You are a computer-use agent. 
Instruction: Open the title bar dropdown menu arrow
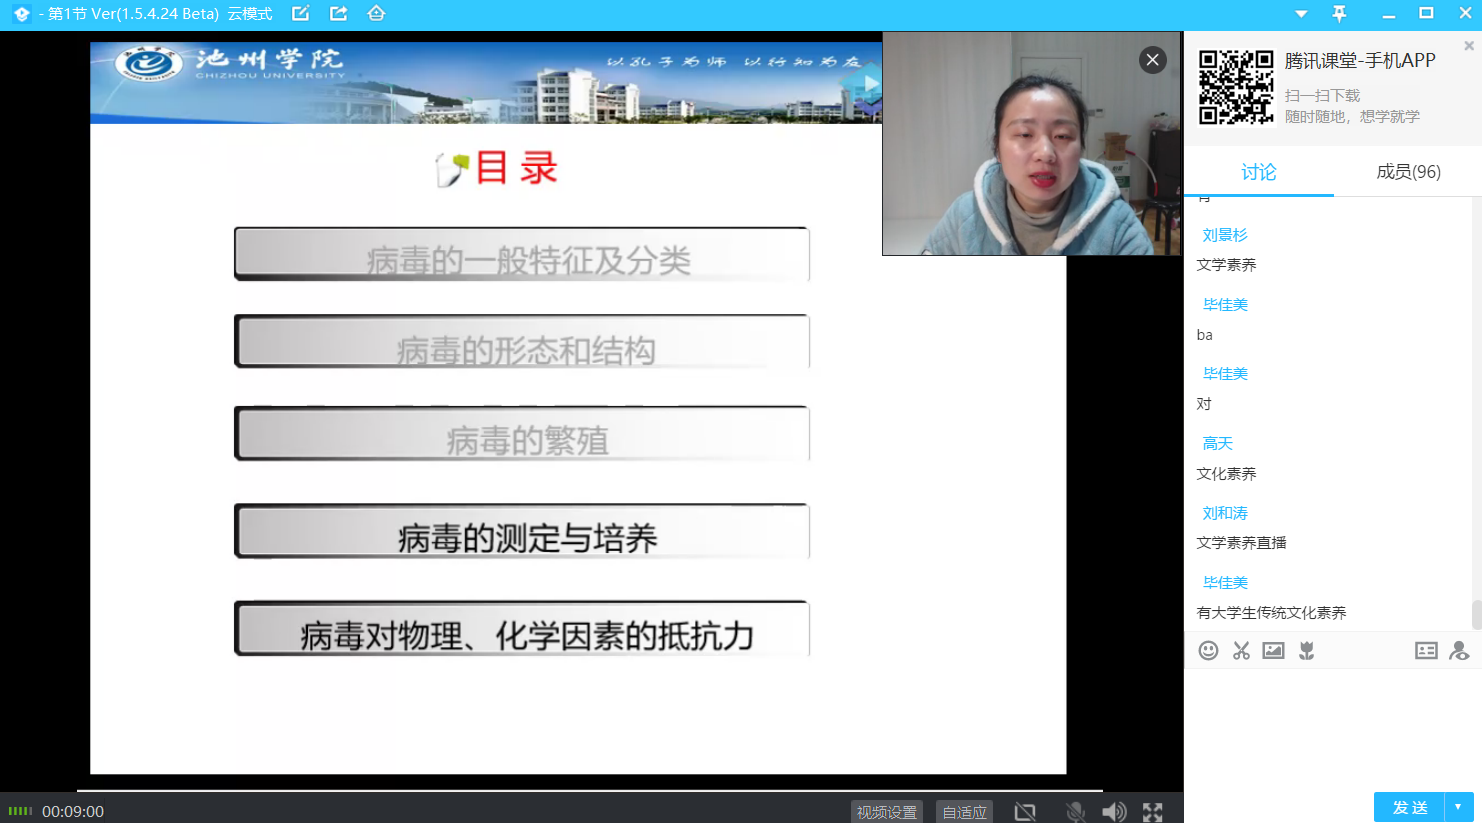tap(1301, 14)
